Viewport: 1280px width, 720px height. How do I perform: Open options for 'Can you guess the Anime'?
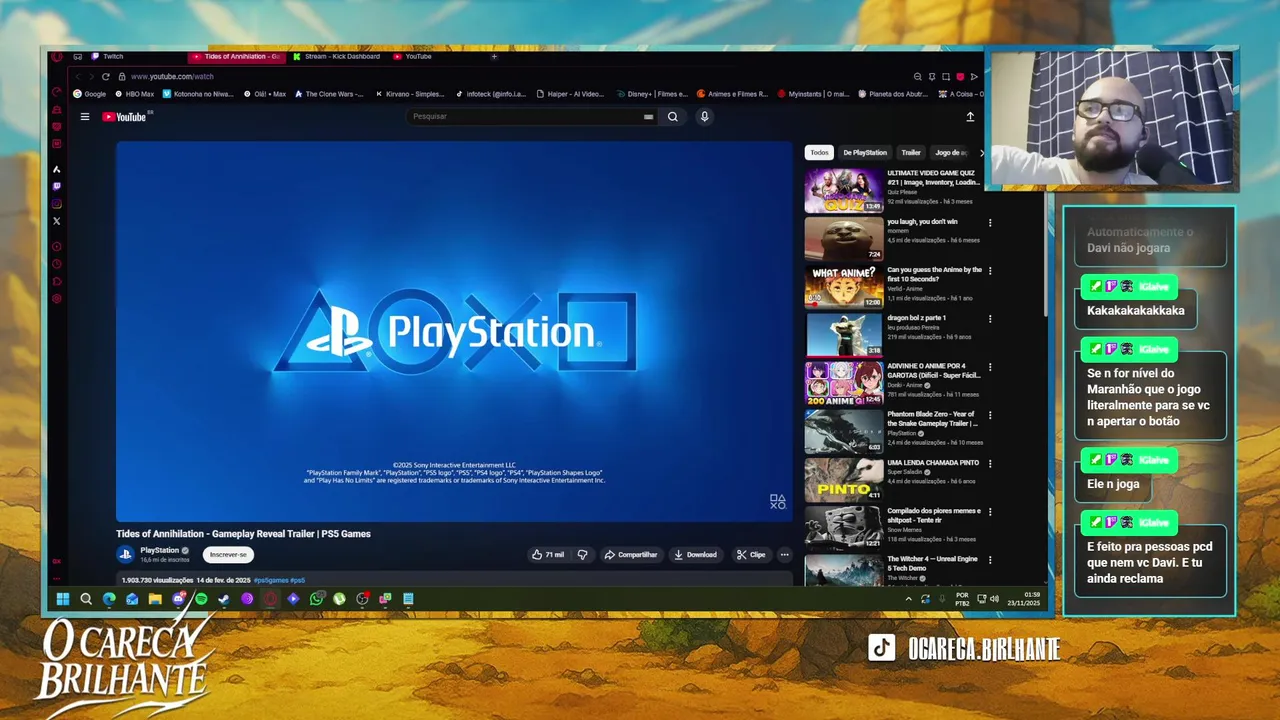pyautogui.click(x=990, y=271)
